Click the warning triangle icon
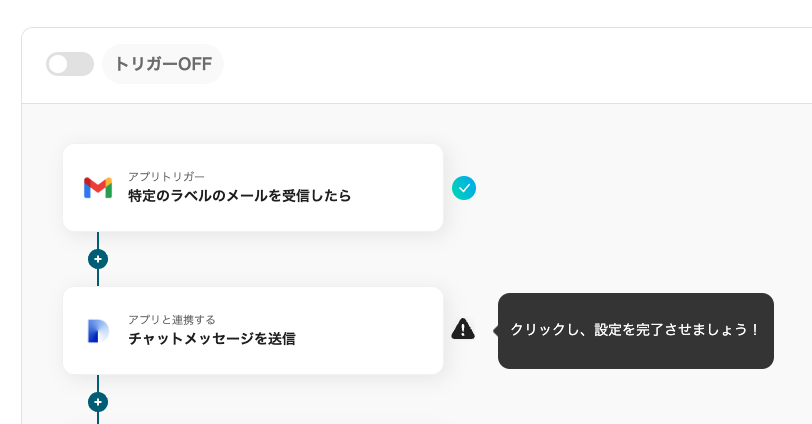The width and height of the screenshot is (812, 424). [x=463, y=329]
